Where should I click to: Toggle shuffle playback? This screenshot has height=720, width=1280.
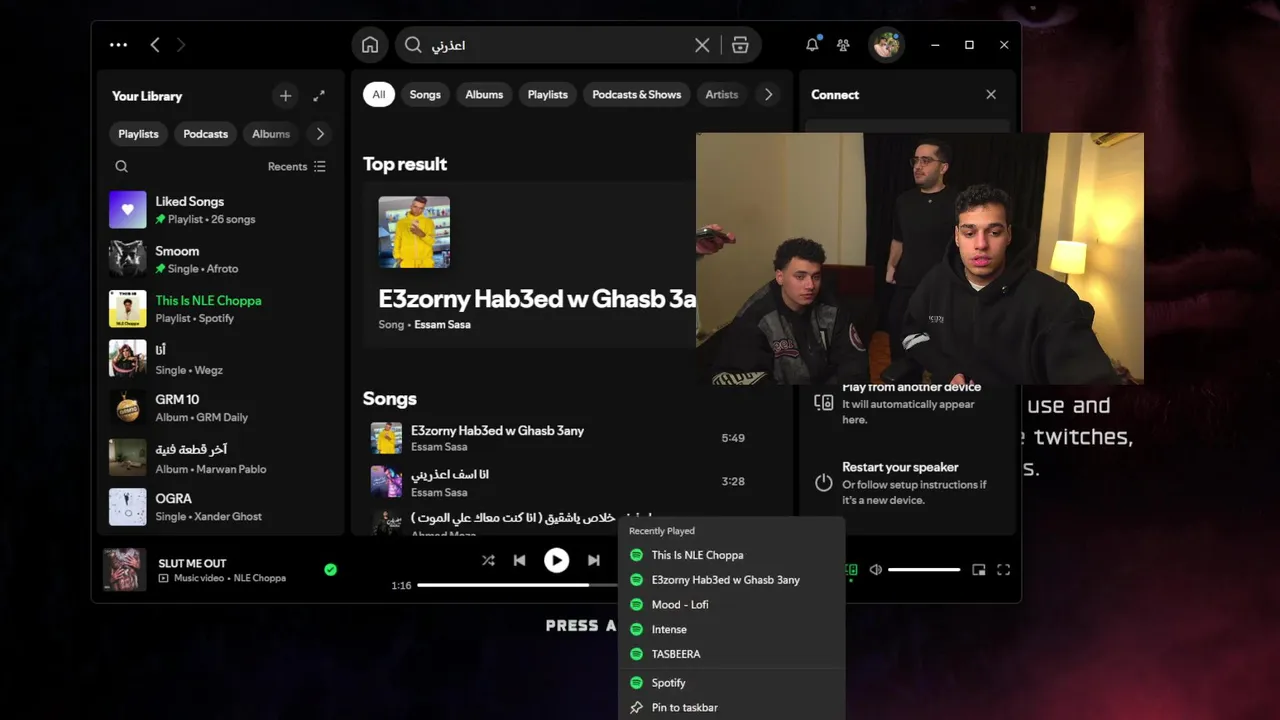(488, 561)
